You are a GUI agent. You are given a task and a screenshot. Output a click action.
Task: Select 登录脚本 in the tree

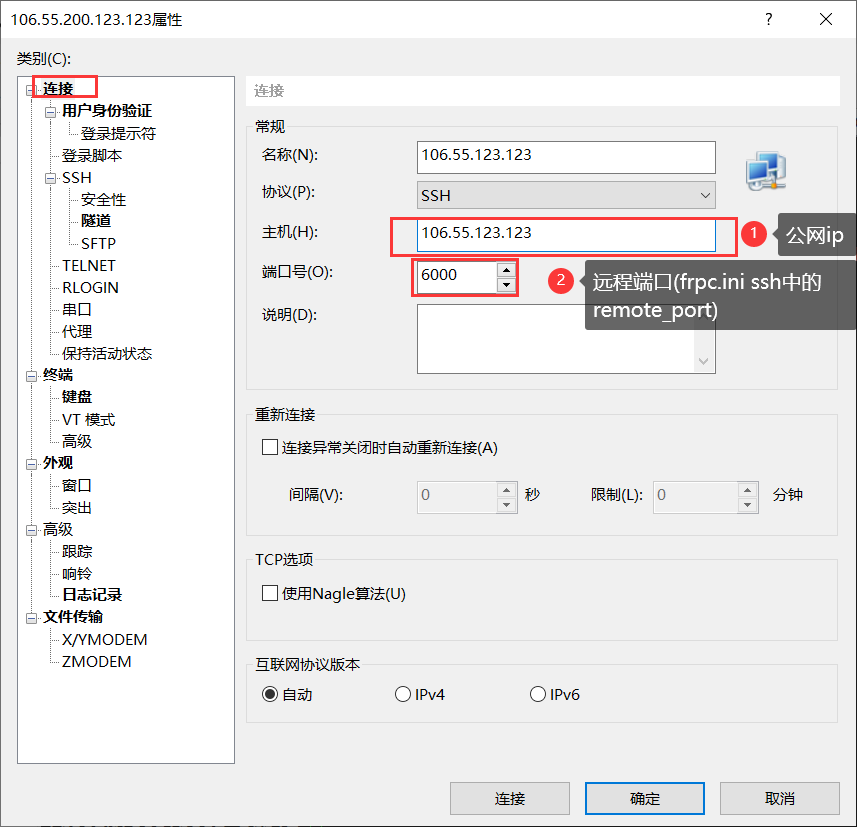coord(92,156)
